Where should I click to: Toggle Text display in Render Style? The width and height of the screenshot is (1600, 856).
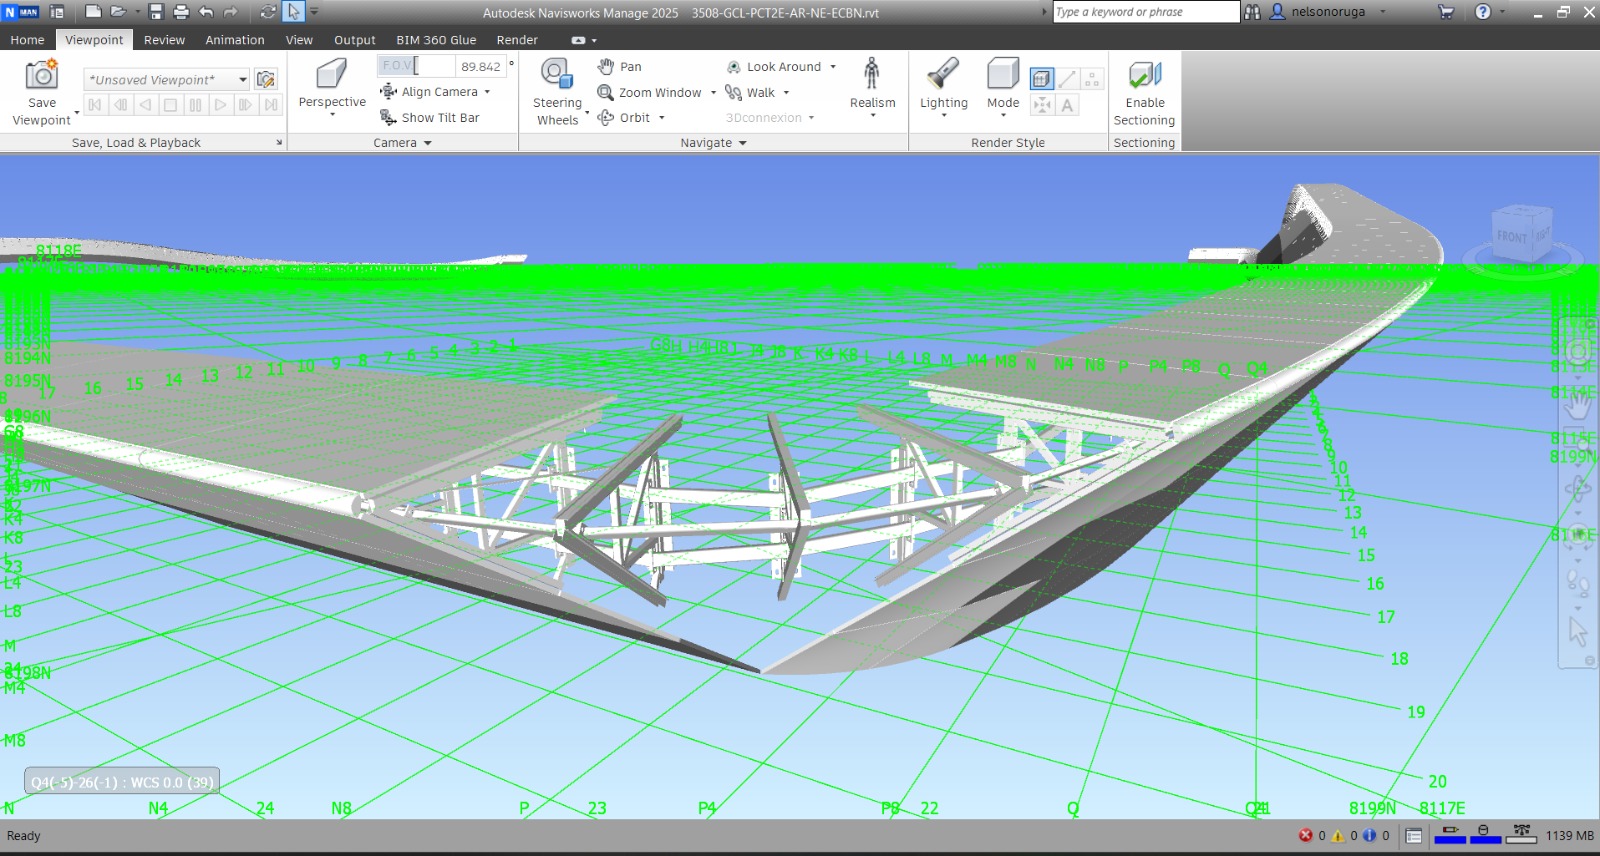click(x=1068, y=105)
